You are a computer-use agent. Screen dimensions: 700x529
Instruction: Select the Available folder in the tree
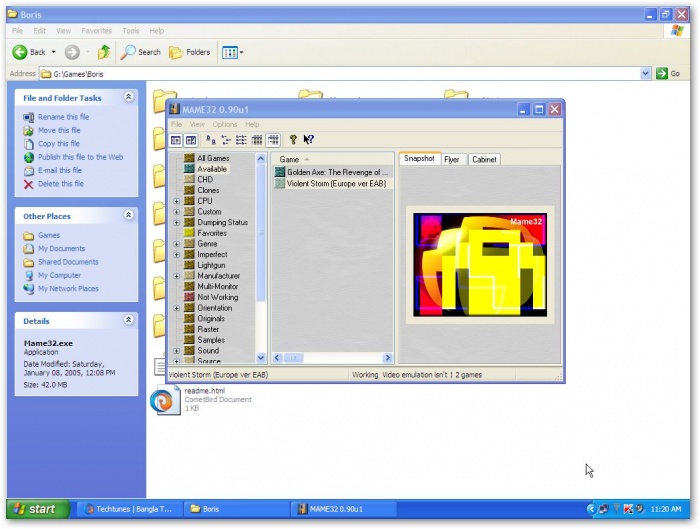(212, 169)
